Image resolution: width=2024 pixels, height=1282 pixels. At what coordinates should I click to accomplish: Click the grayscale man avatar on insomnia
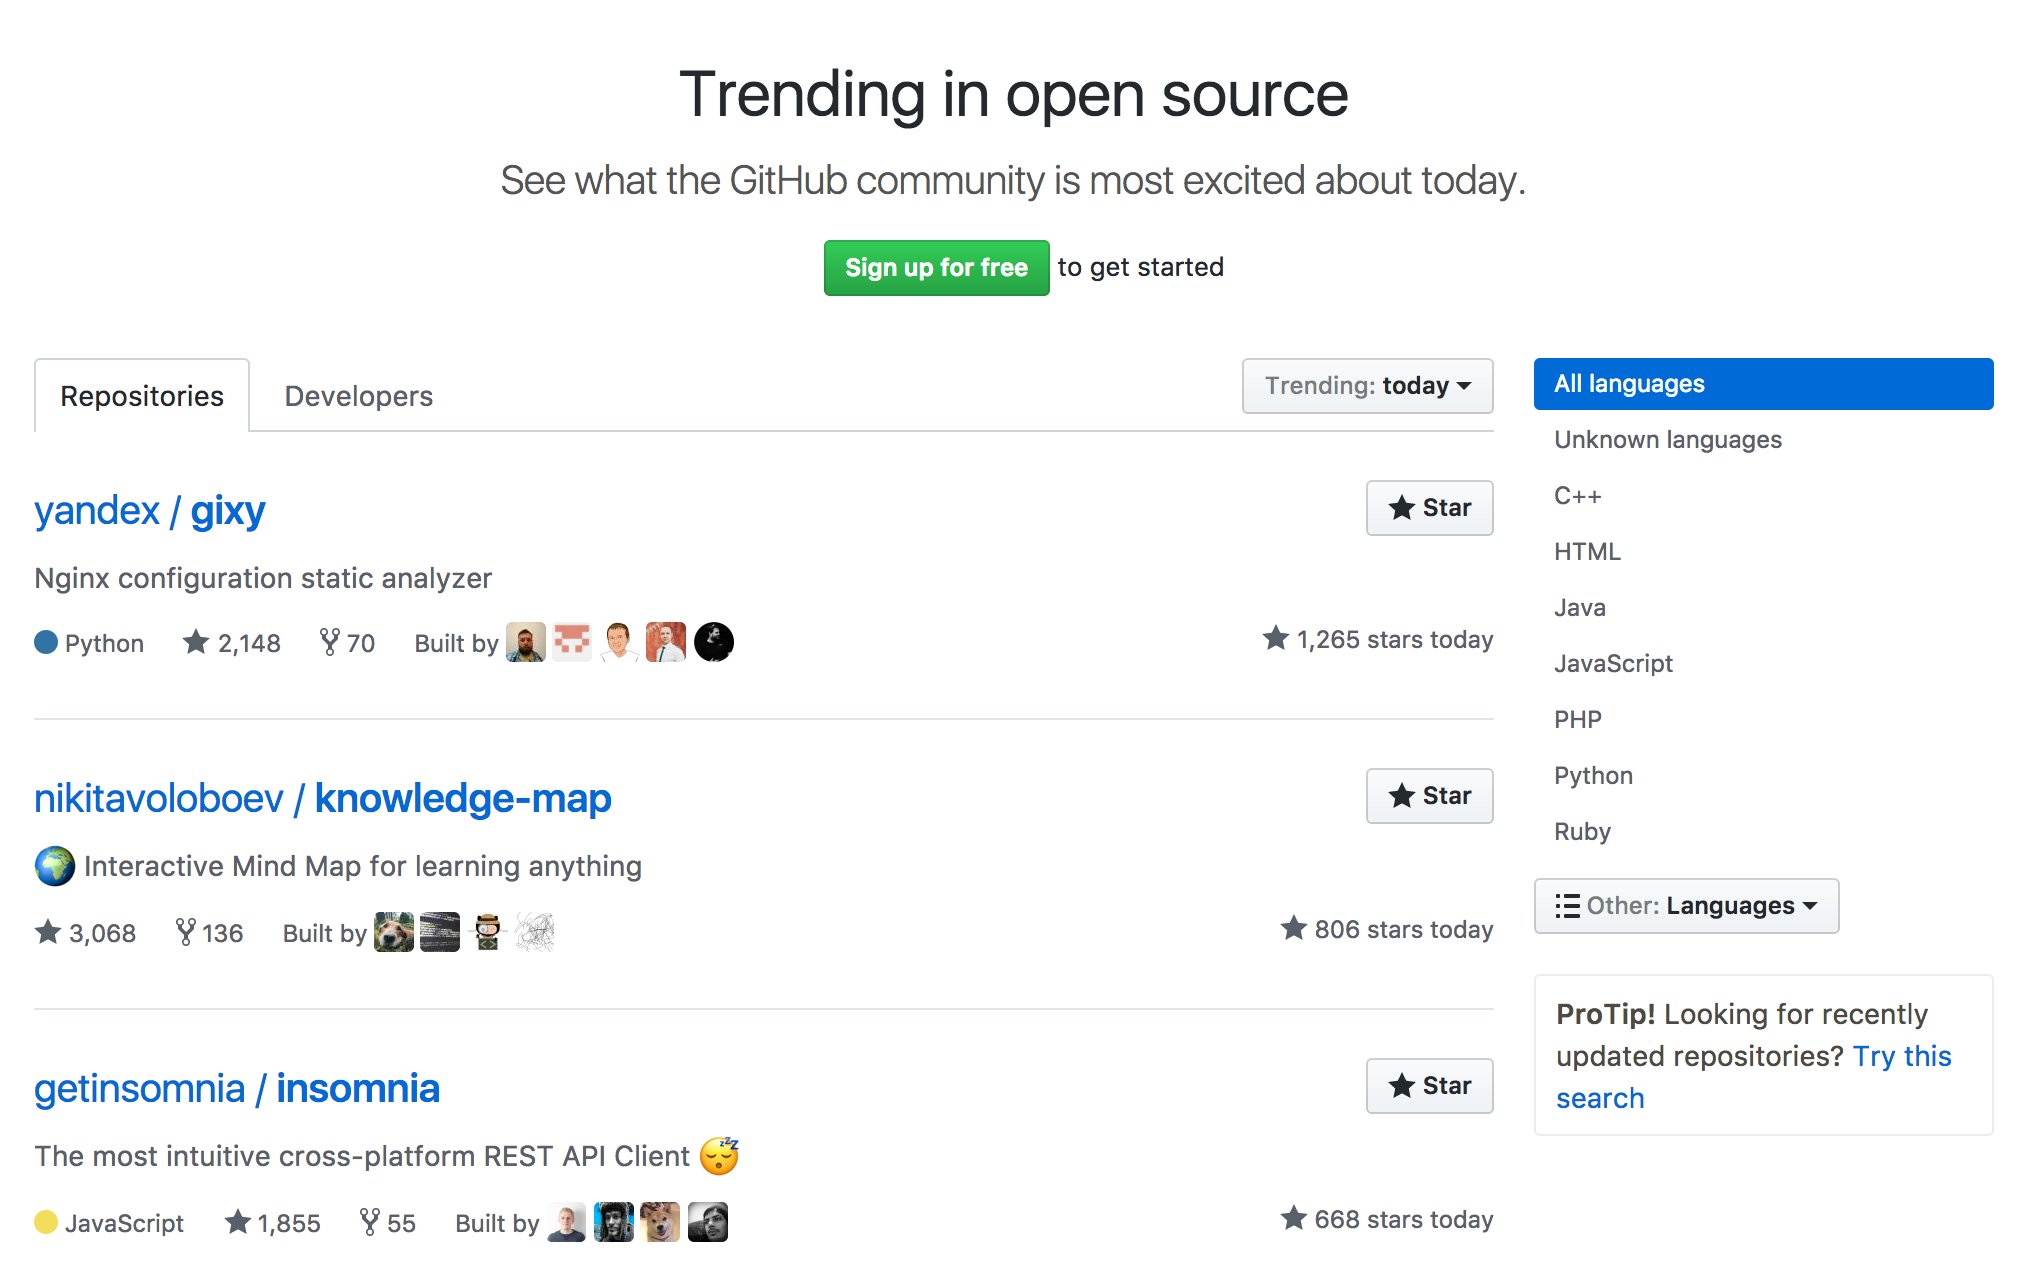click(x=708, y=1222)
